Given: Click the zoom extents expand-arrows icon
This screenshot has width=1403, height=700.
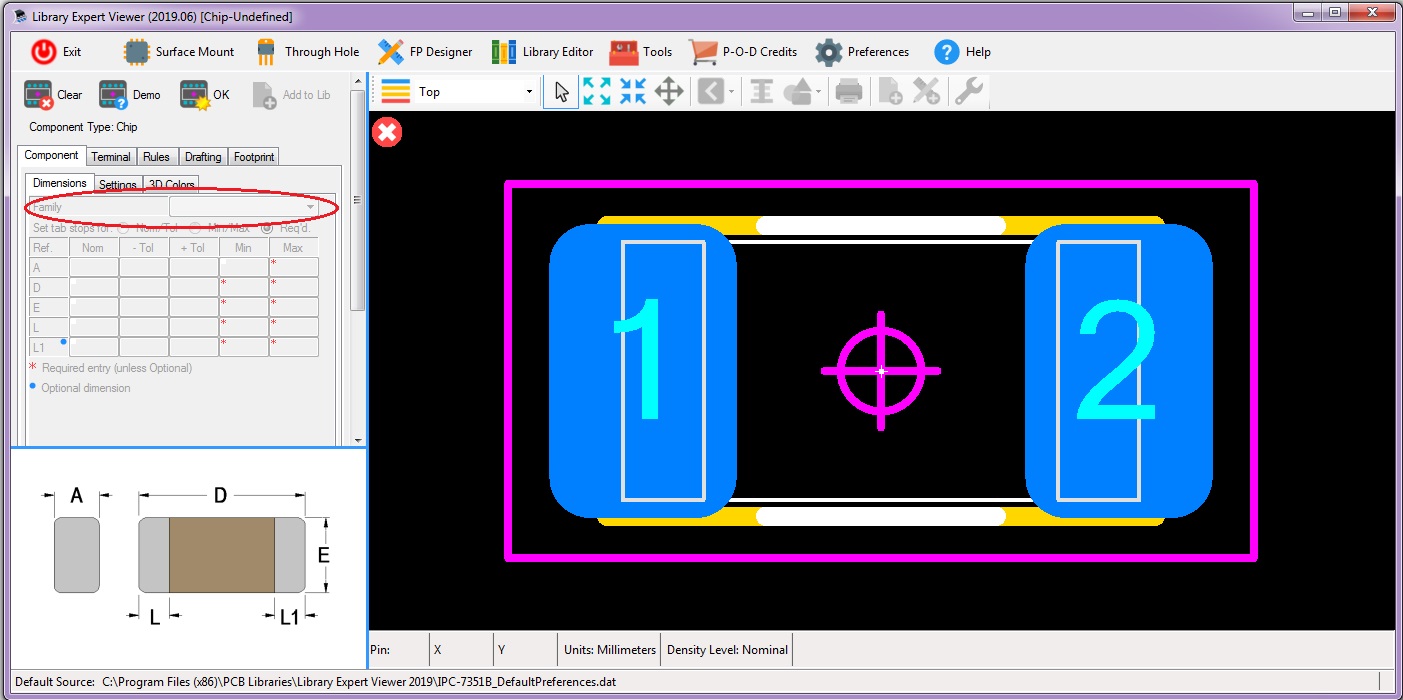Looking at the screenshot, I should (597, 92).
